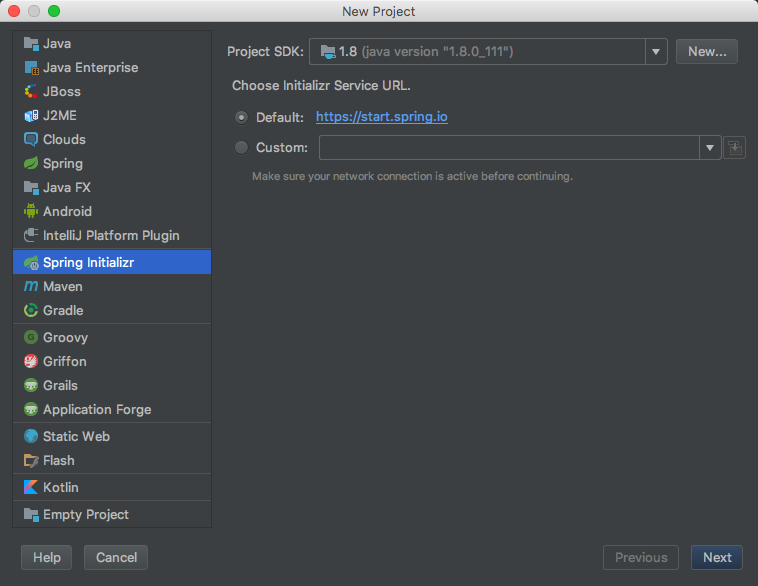Click the JBoss icon in sidebar

pyautogui.click(x=31, y=91)
